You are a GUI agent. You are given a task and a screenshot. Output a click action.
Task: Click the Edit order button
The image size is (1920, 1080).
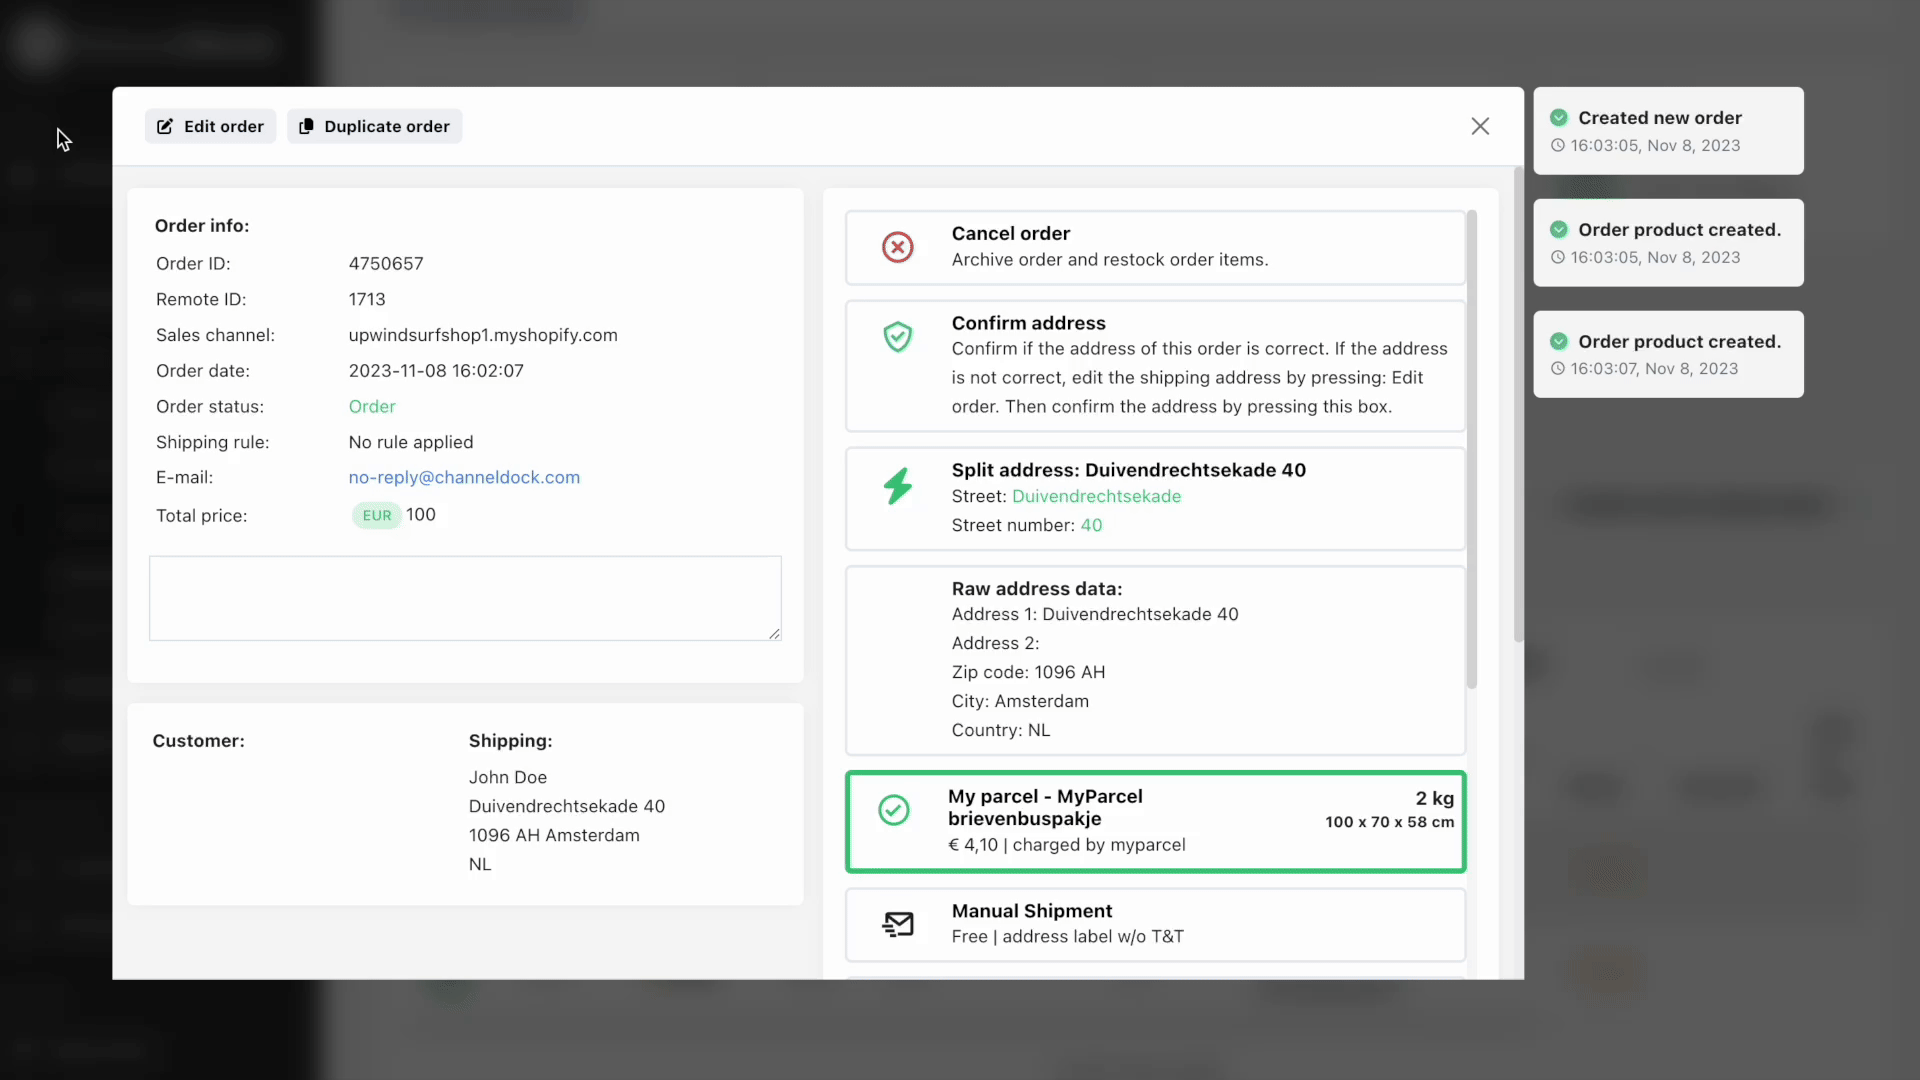coord(210,126)
